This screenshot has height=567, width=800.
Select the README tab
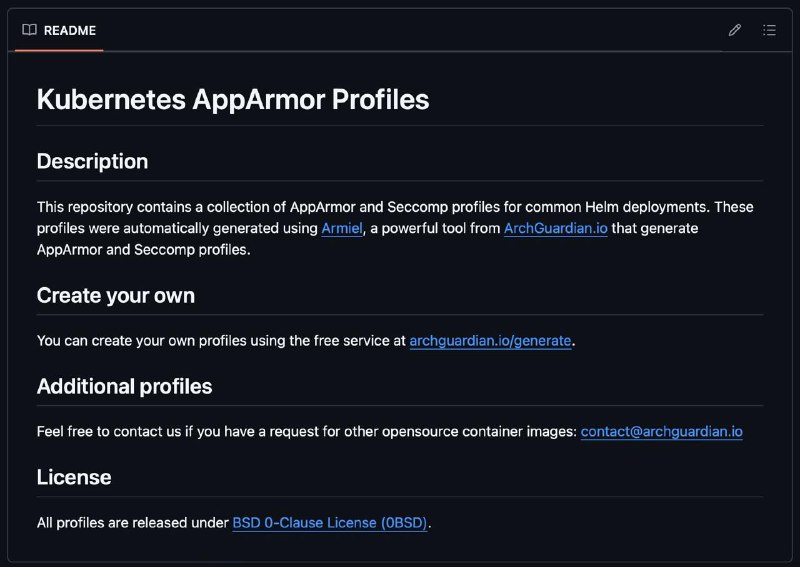coord(59,31)
